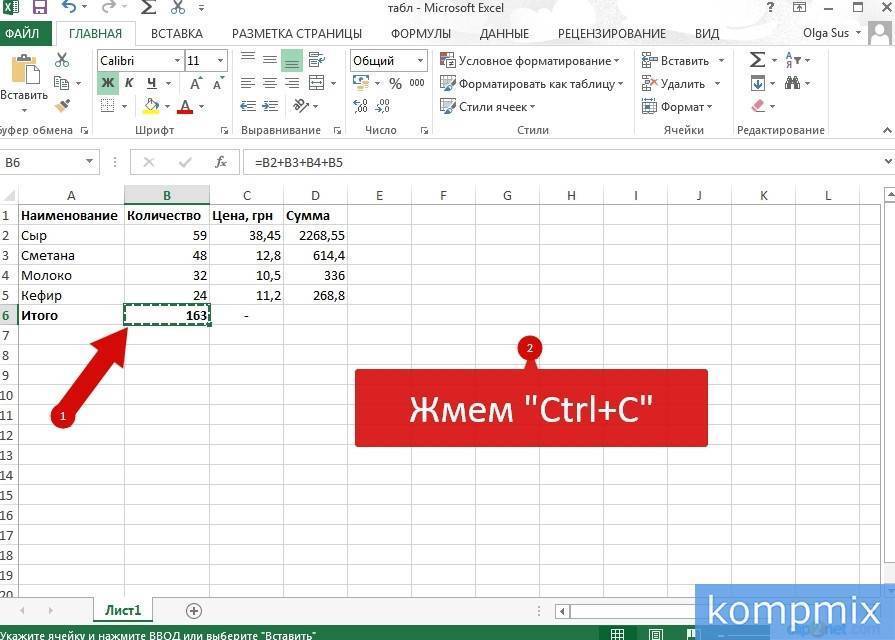Click the Лист1 sheet tab

tap(122, 609)
